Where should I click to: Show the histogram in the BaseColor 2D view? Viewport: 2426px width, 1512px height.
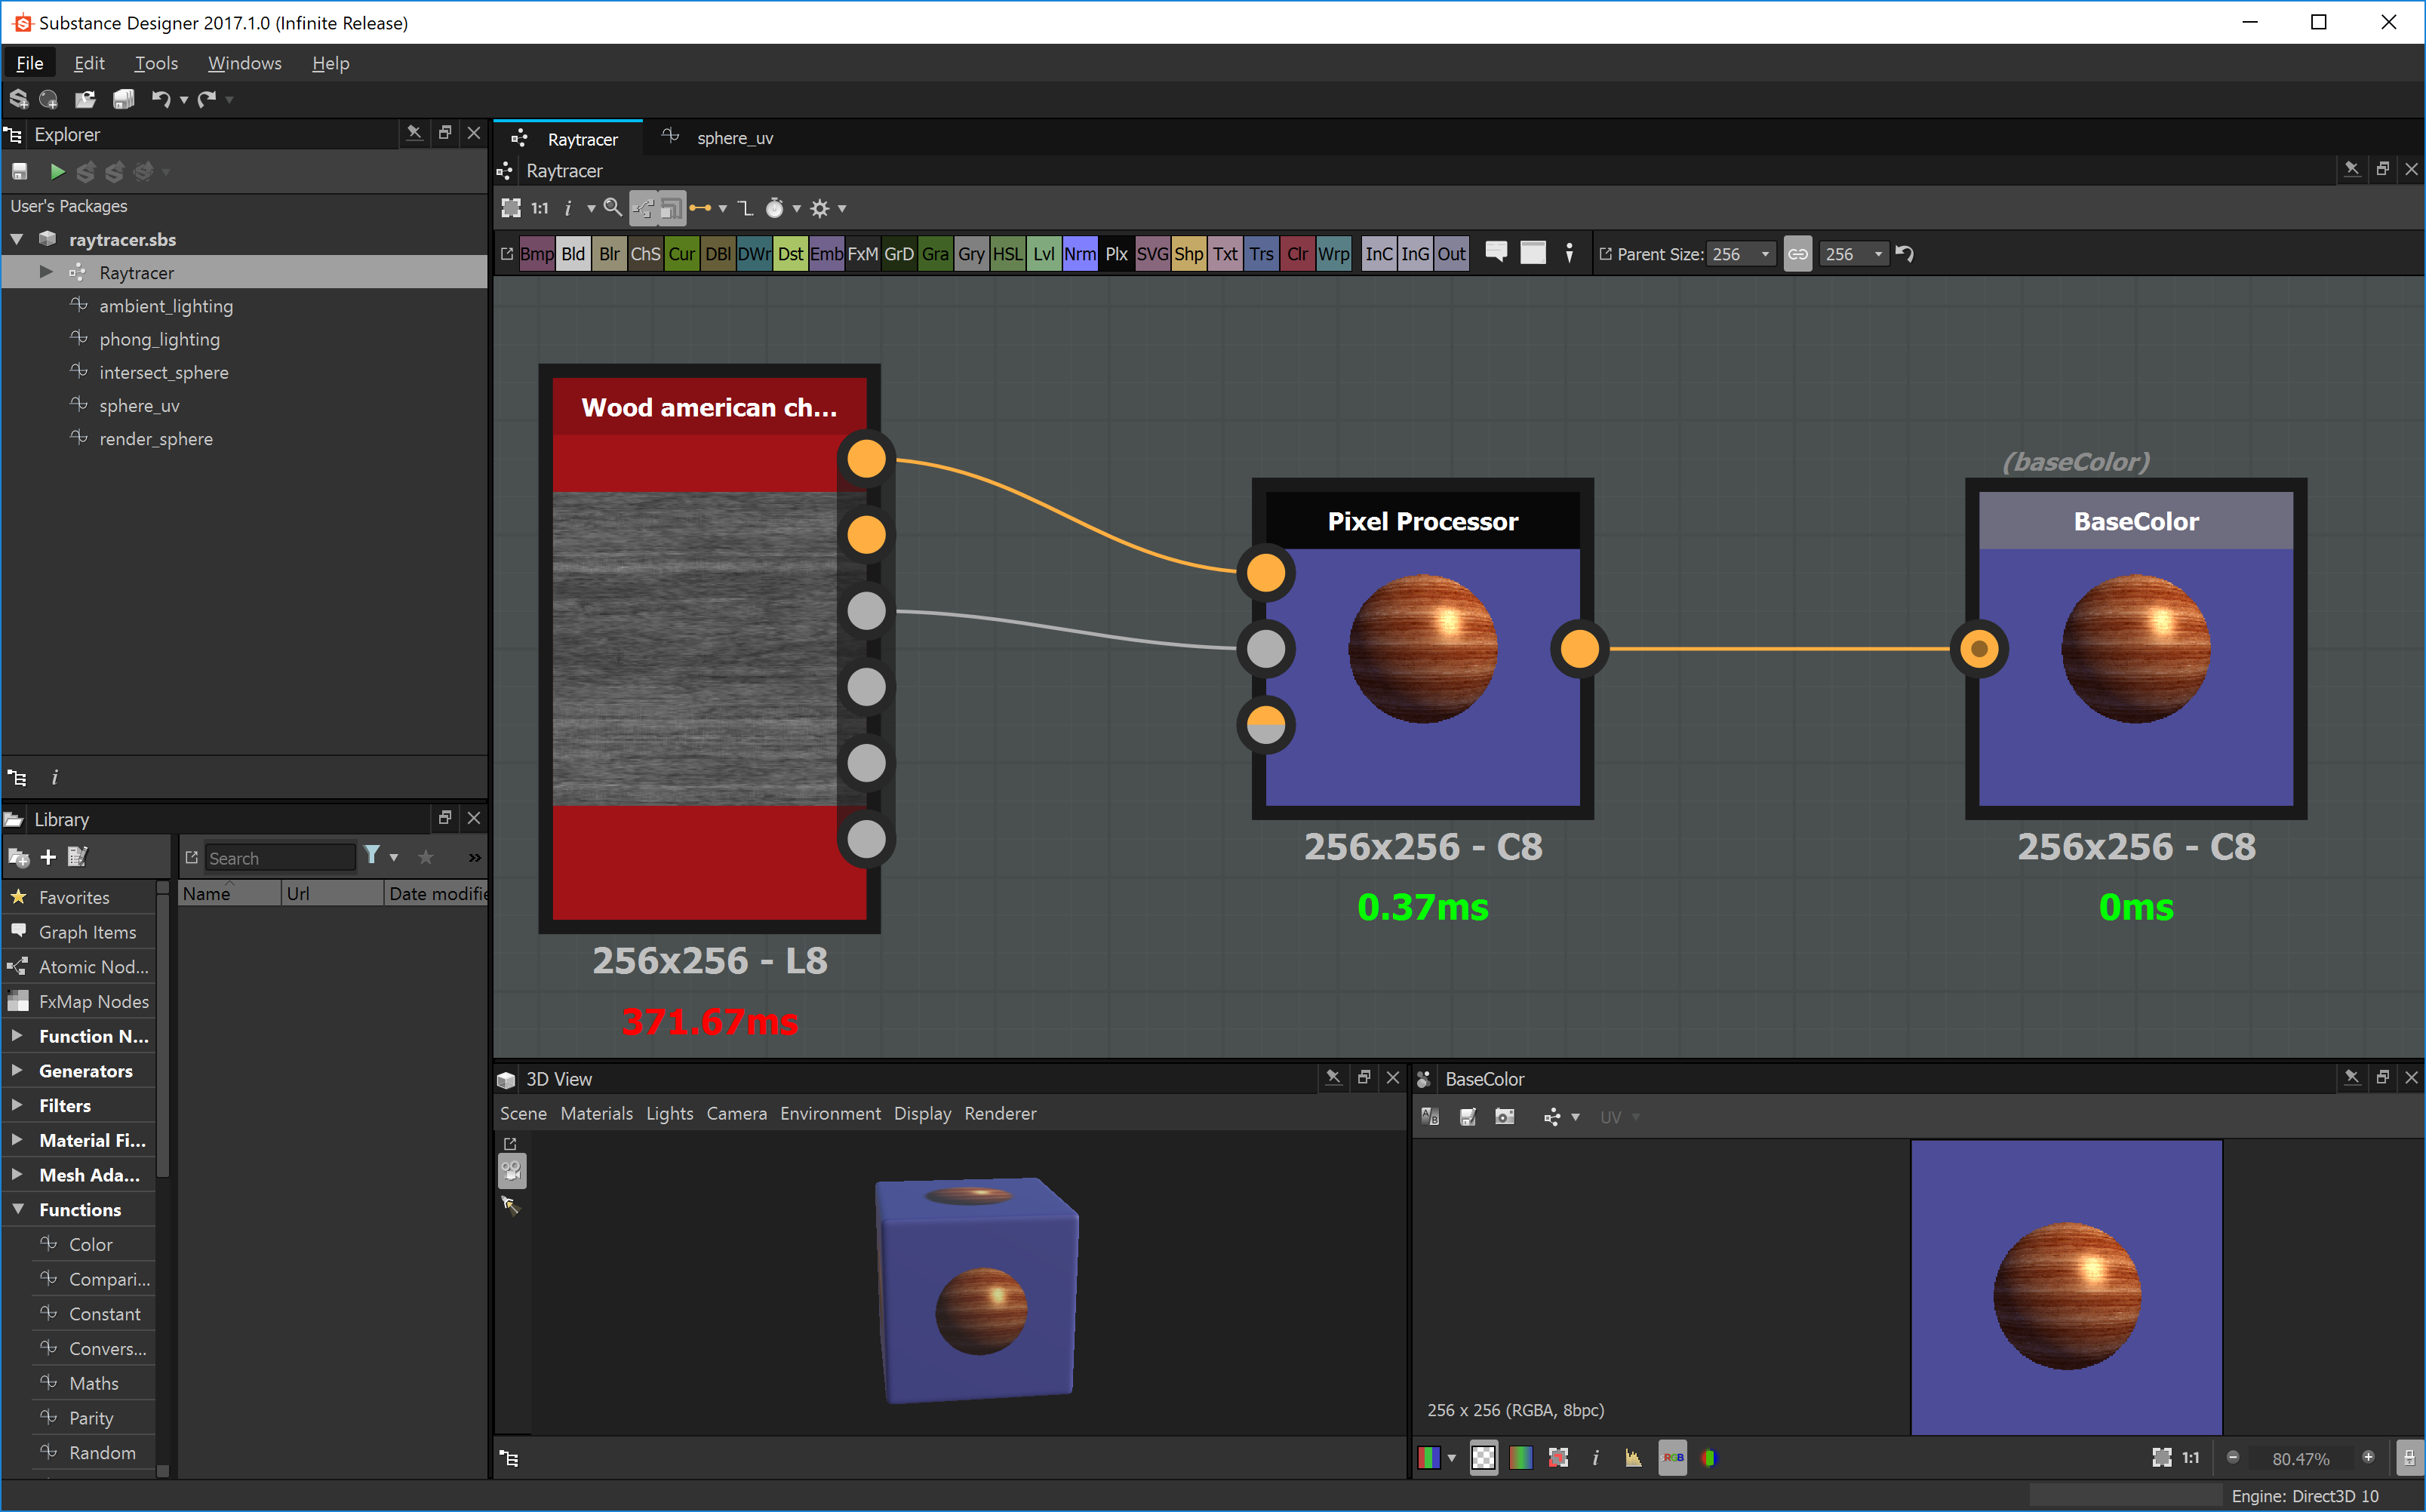[1634, 1458]
